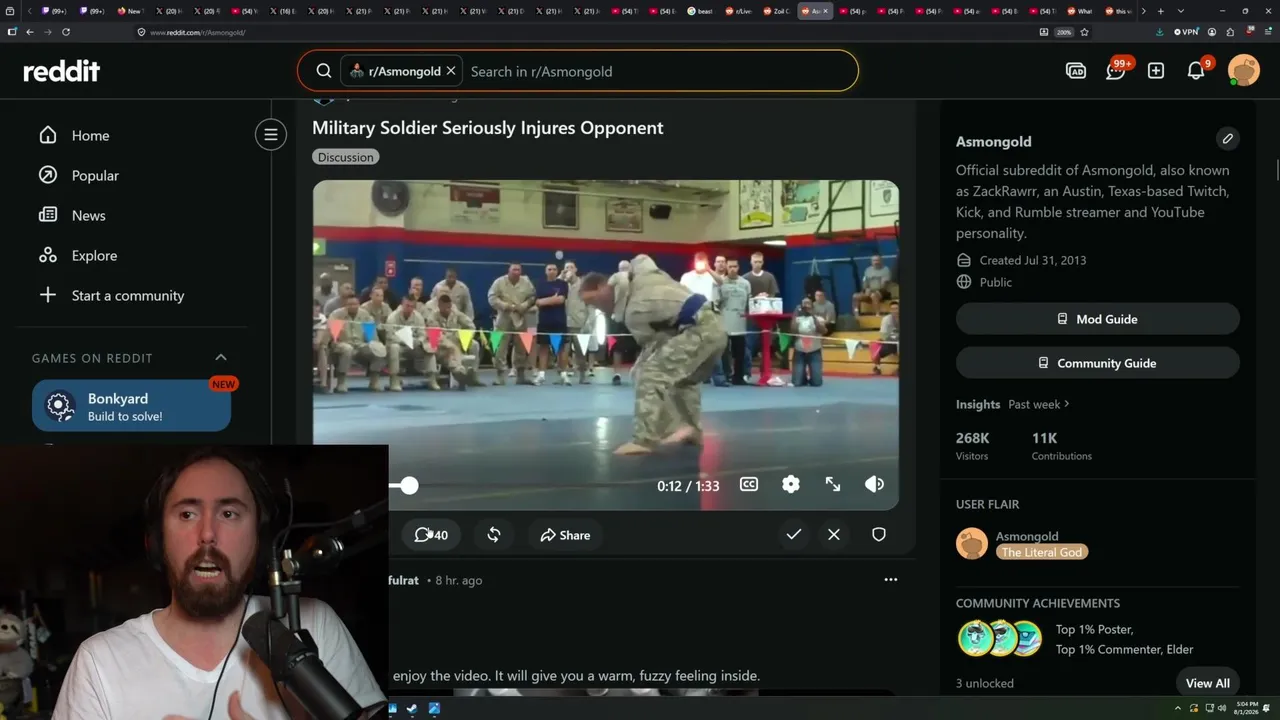Click Start a community
The image size is (1280, 720).
[x=128, y=296]
